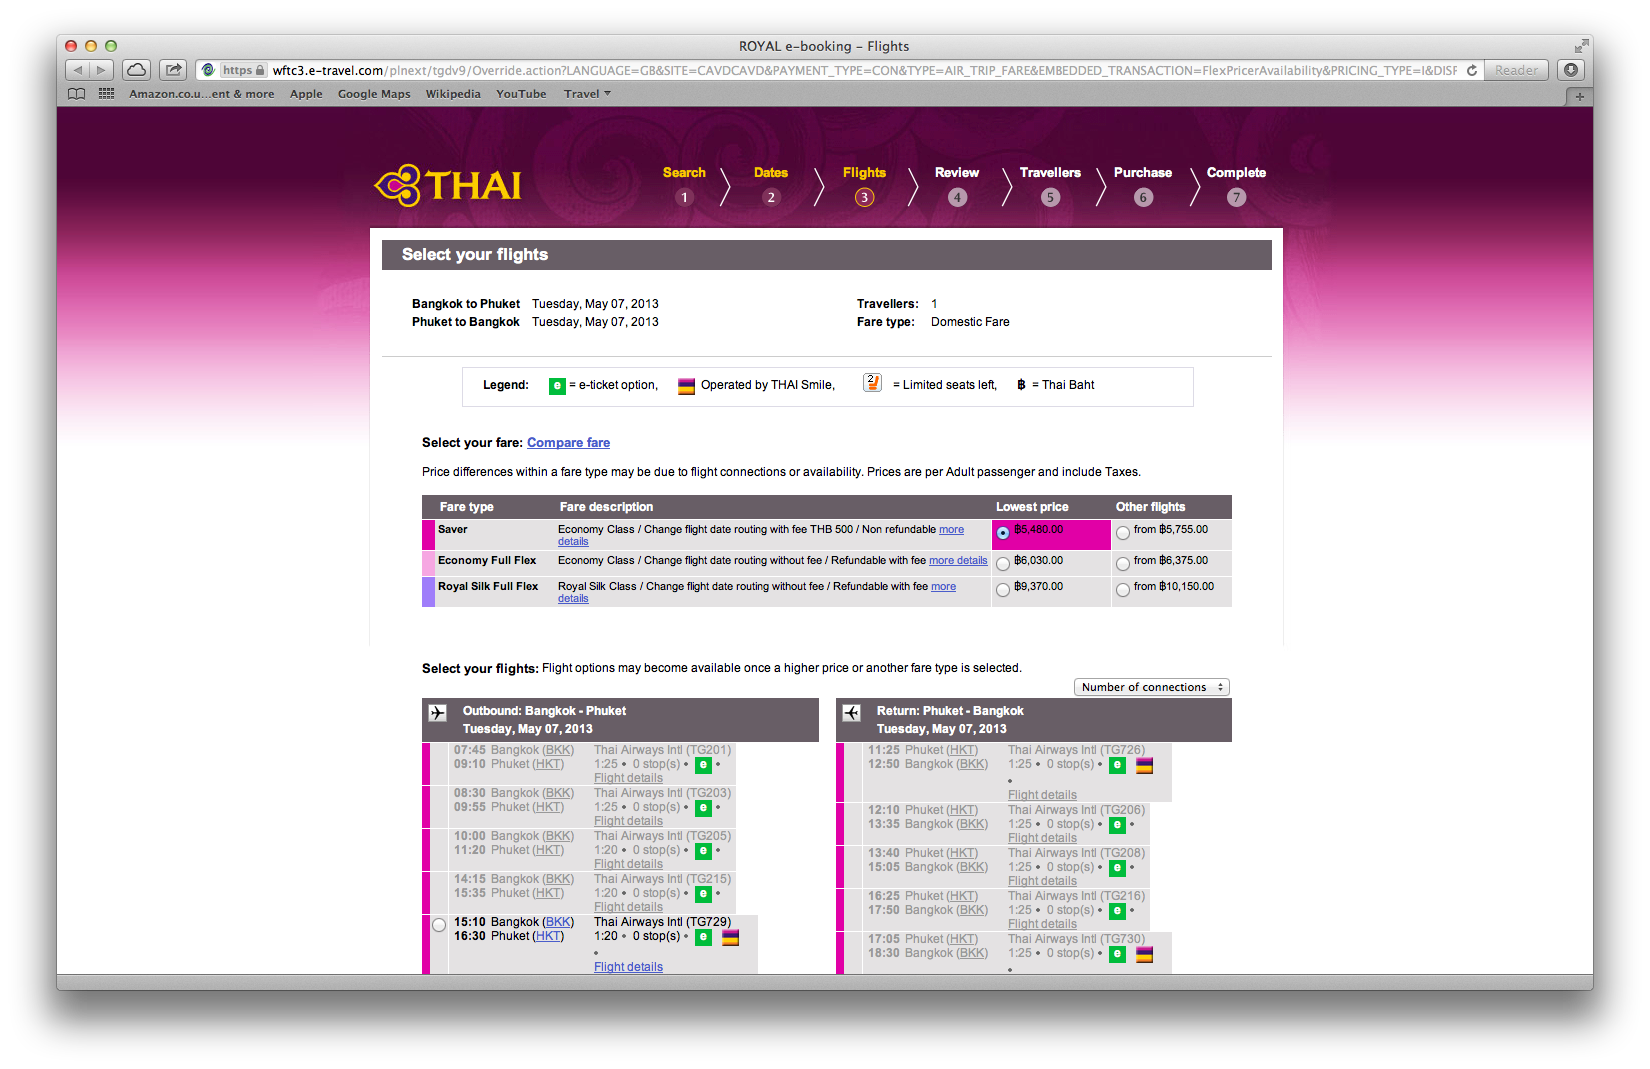
Task: Click step 3 circle under Flights
Action: 864,197
